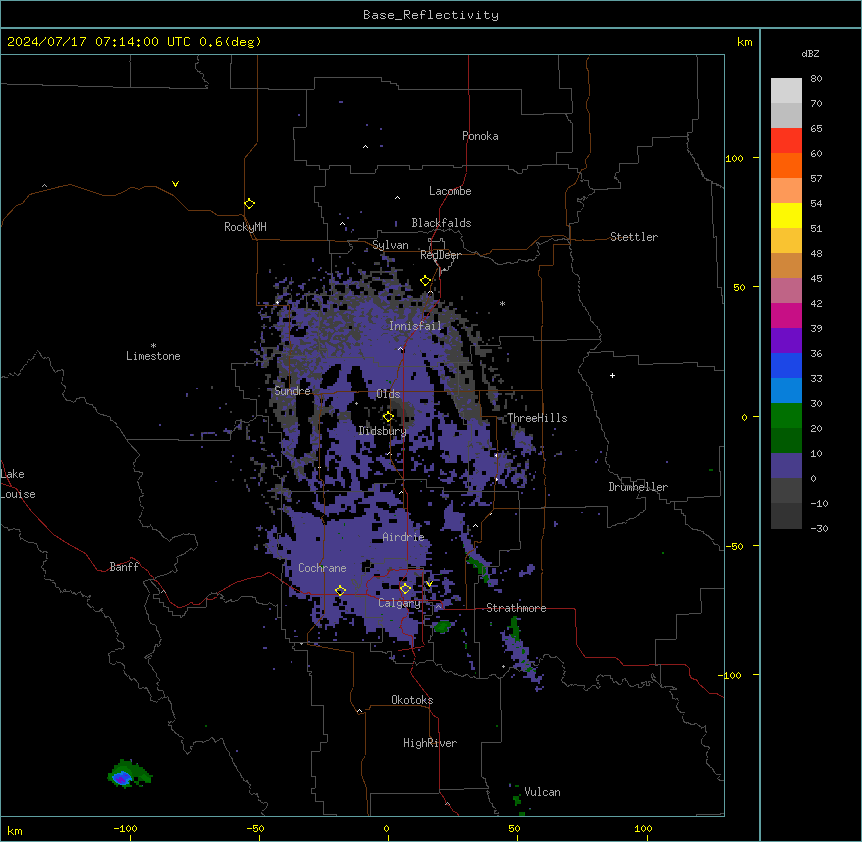The height and width of the screenshot is (842, 862).
Task: Click the Stettler city label
Action: (x=634, y=237)
